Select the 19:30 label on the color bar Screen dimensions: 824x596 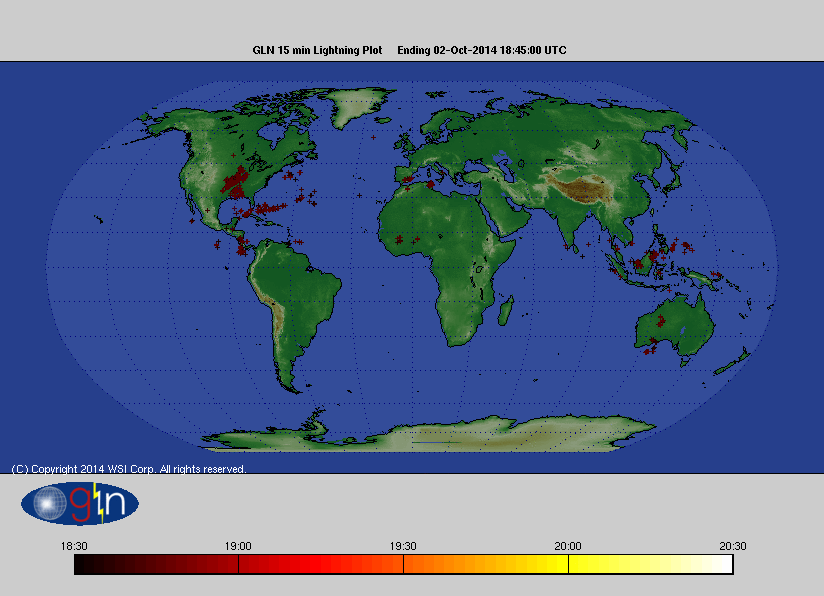pos(403,546)
